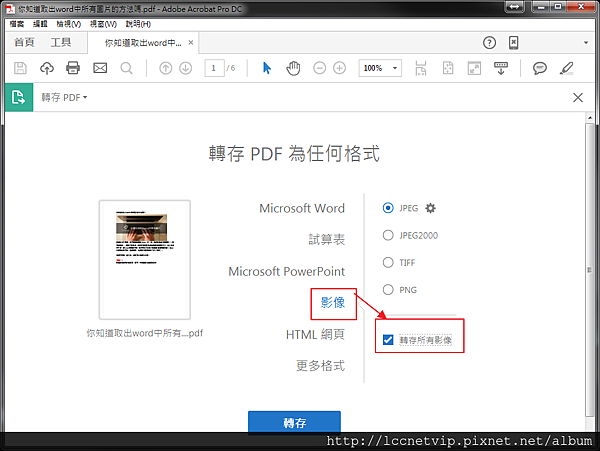Select the JPEG2000 radio button
The image size is (600, 451).
point(388,236)
